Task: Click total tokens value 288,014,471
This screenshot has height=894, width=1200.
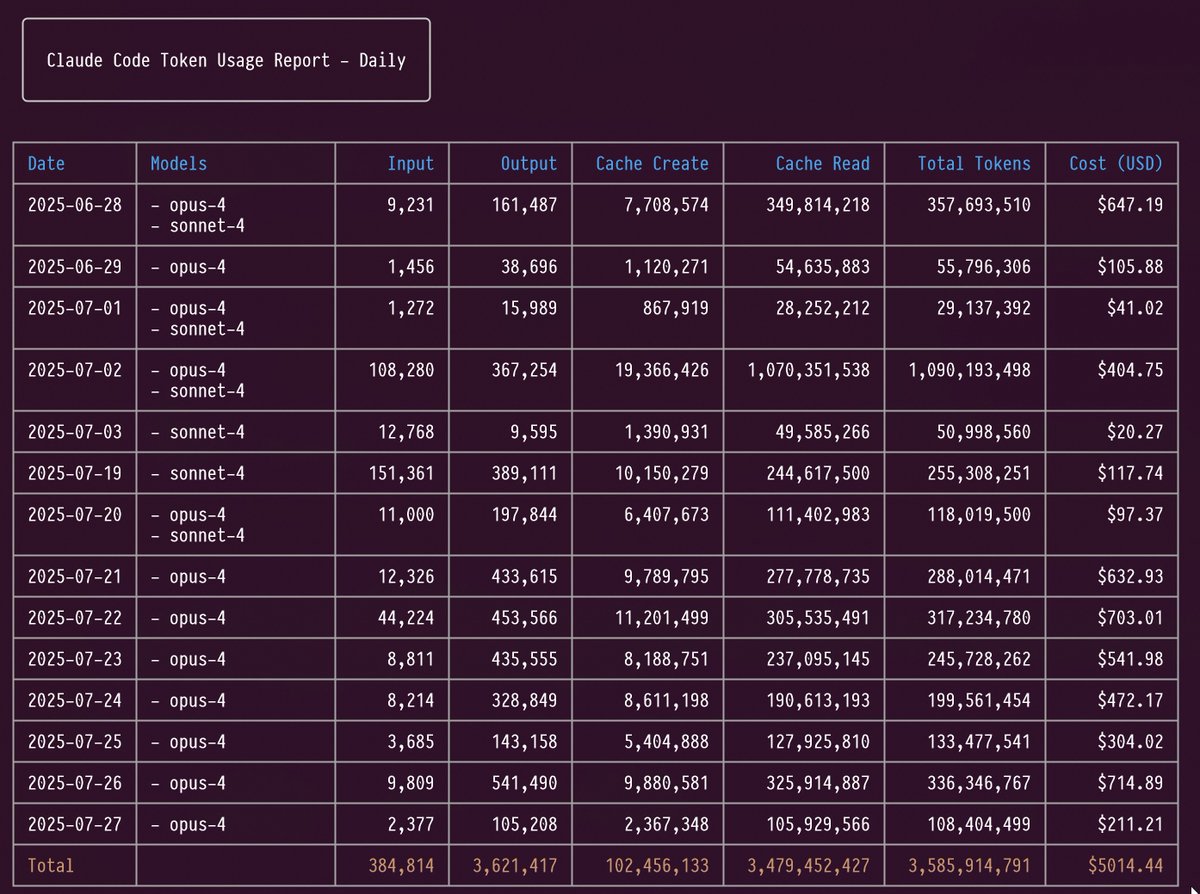Action: (x=980, y=577)
